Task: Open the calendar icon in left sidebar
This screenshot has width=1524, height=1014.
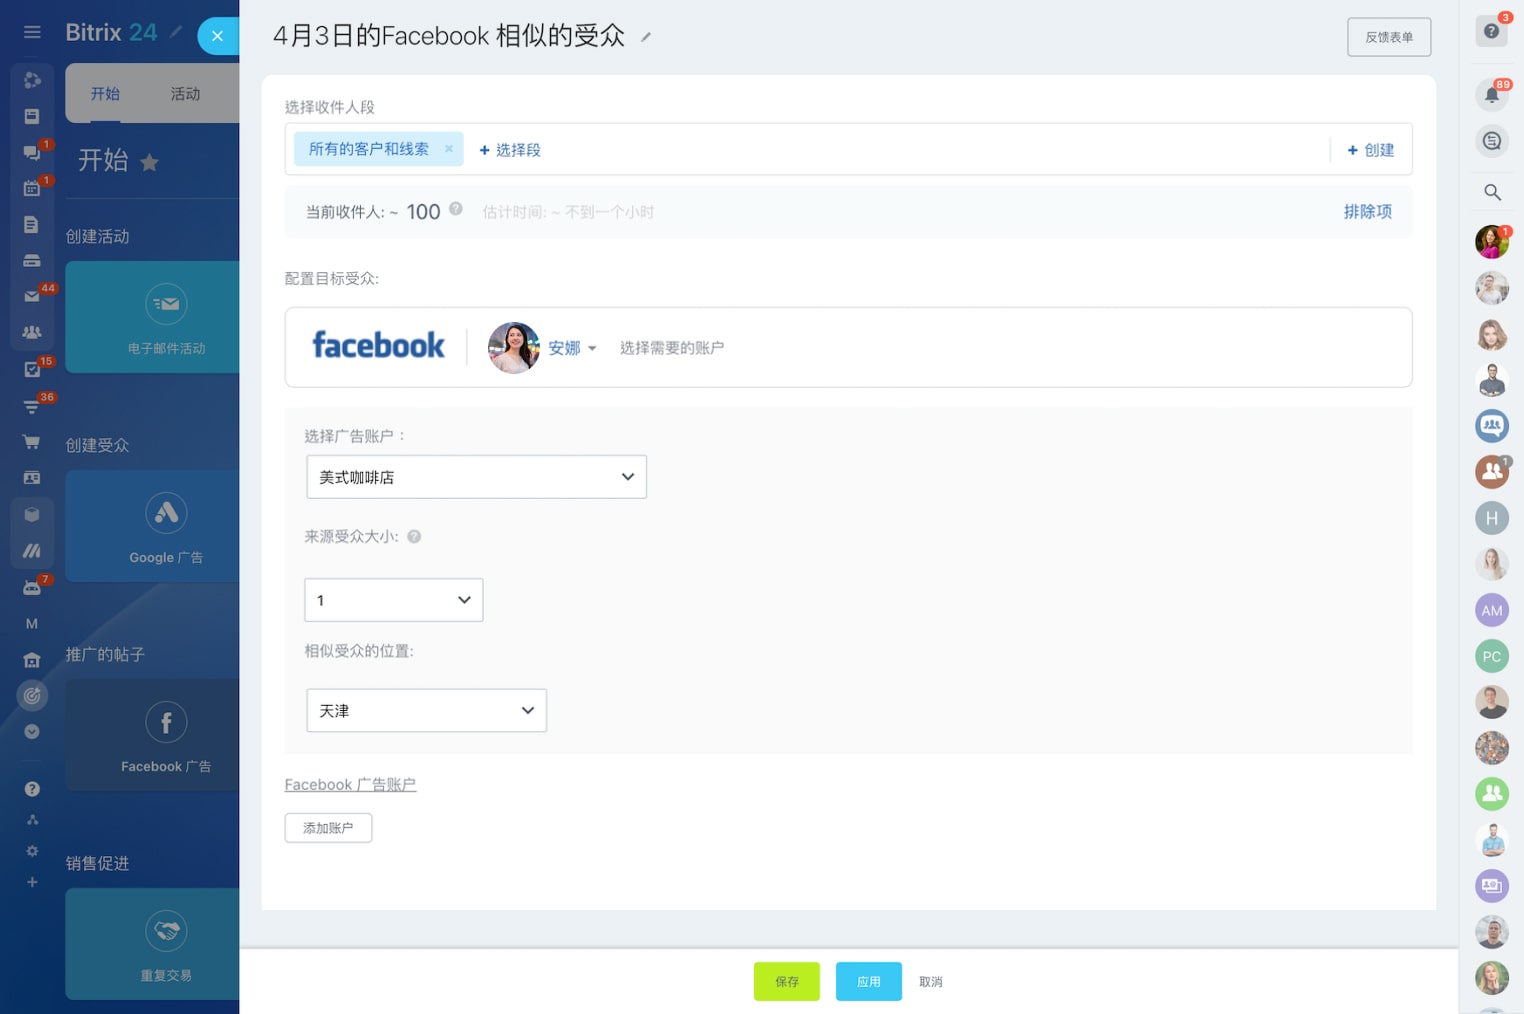Action: [32, 188]
